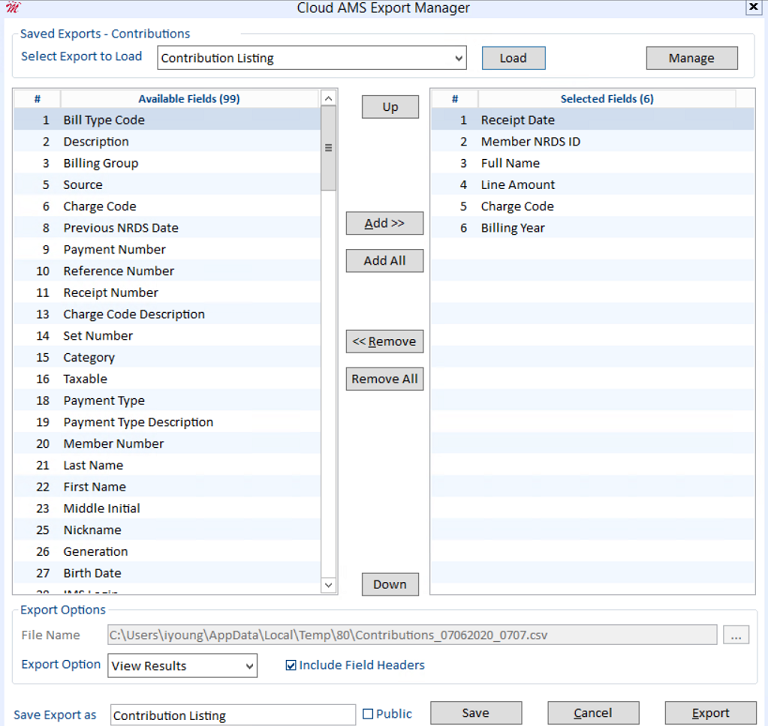Close the Cloud AMS Export Manager window
The width and height of the screenshot is (768, 726).
tap(753, 7)
